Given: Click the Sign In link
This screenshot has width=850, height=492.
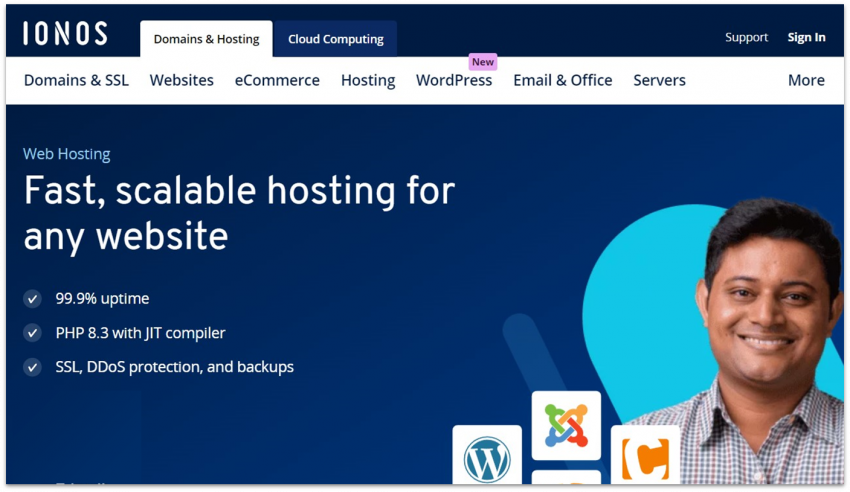Looking at the screenshot, I should 806,37.
